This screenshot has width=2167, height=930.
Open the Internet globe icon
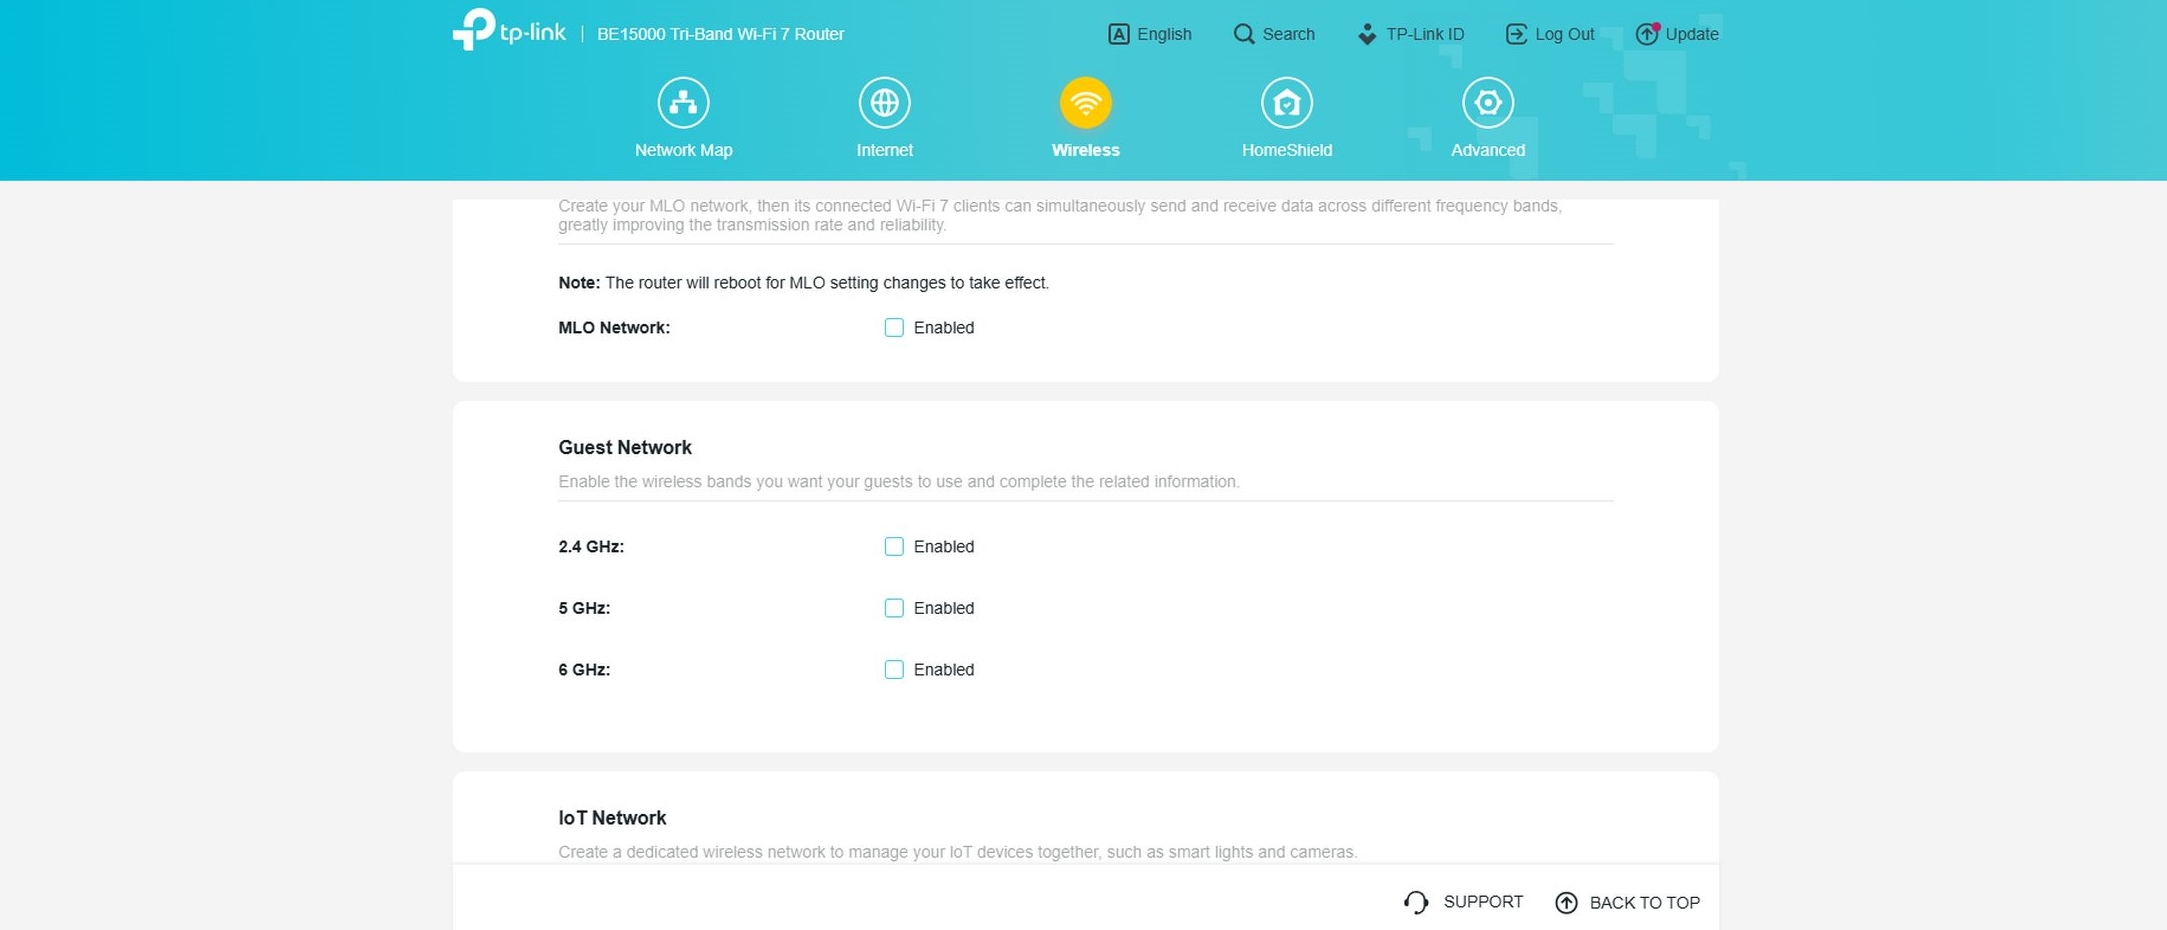pos(884,103)
